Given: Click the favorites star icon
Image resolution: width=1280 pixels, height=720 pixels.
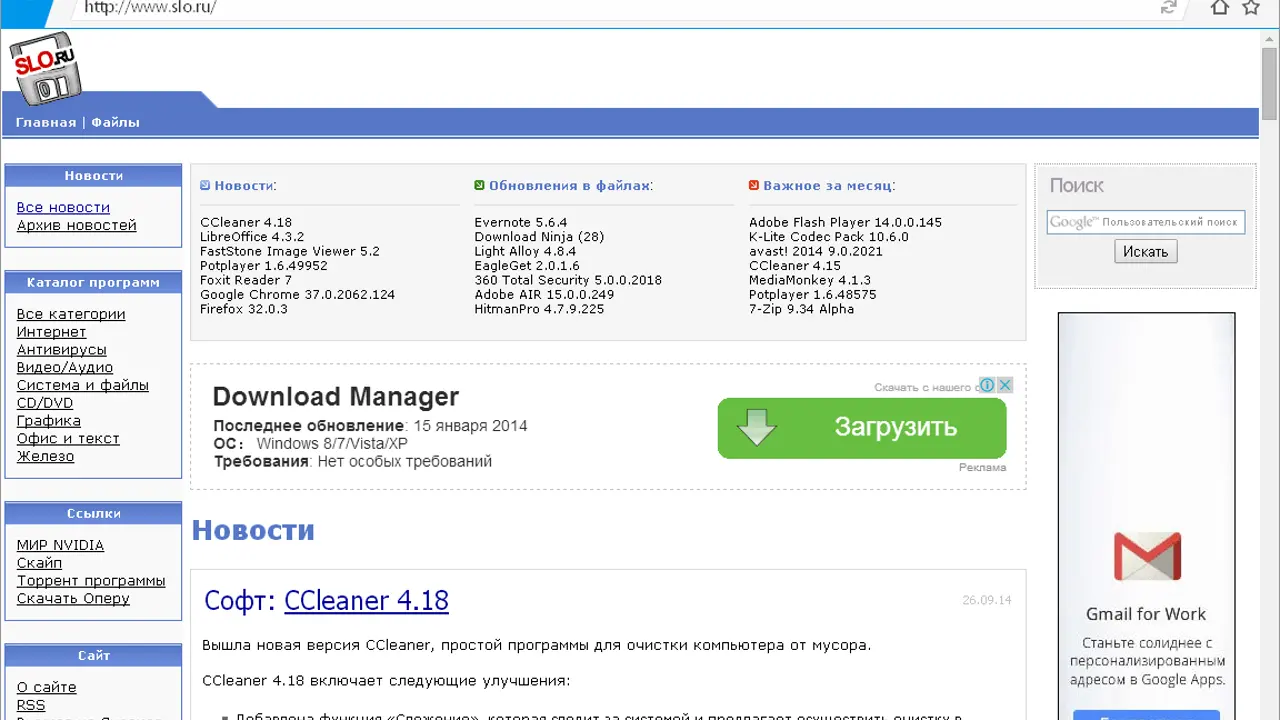Looking at the screenshot, I should 1251,8.
